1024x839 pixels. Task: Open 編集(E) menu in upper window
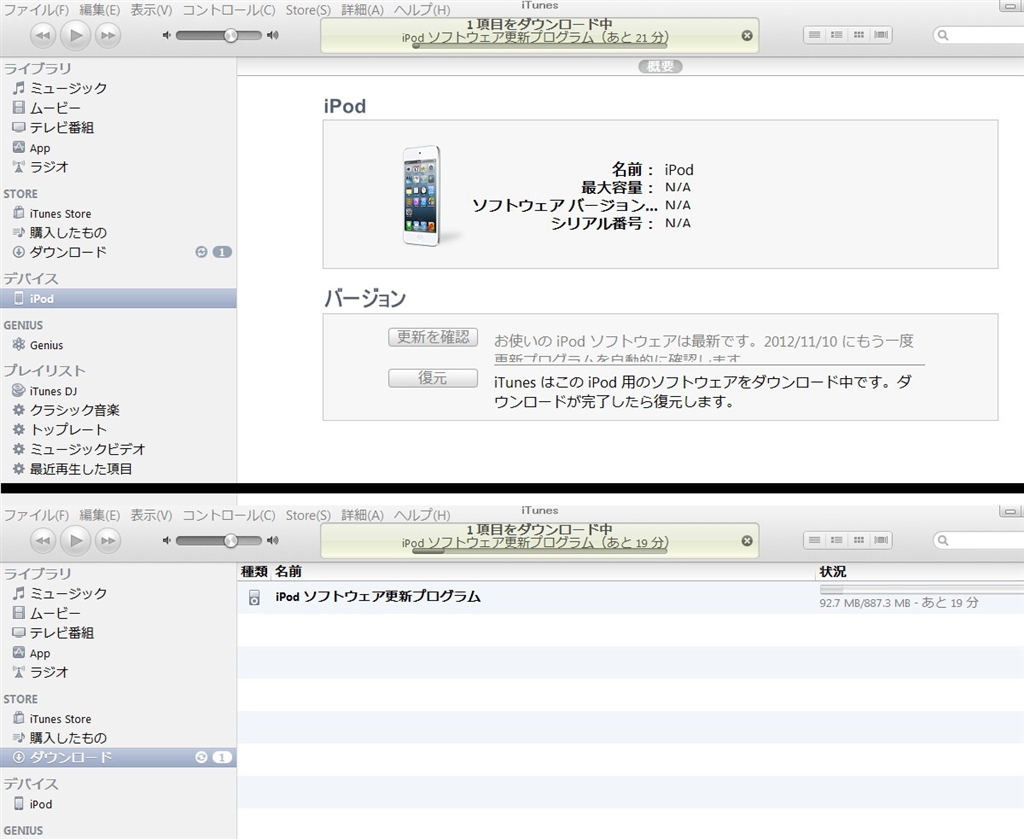tap(100, 10)
